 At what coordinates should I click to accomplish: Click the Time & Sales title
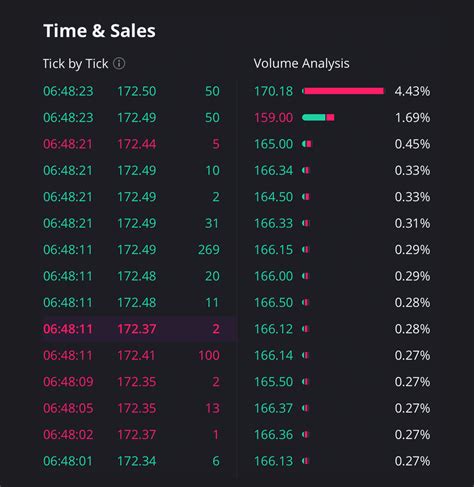[x=99, y=31]
